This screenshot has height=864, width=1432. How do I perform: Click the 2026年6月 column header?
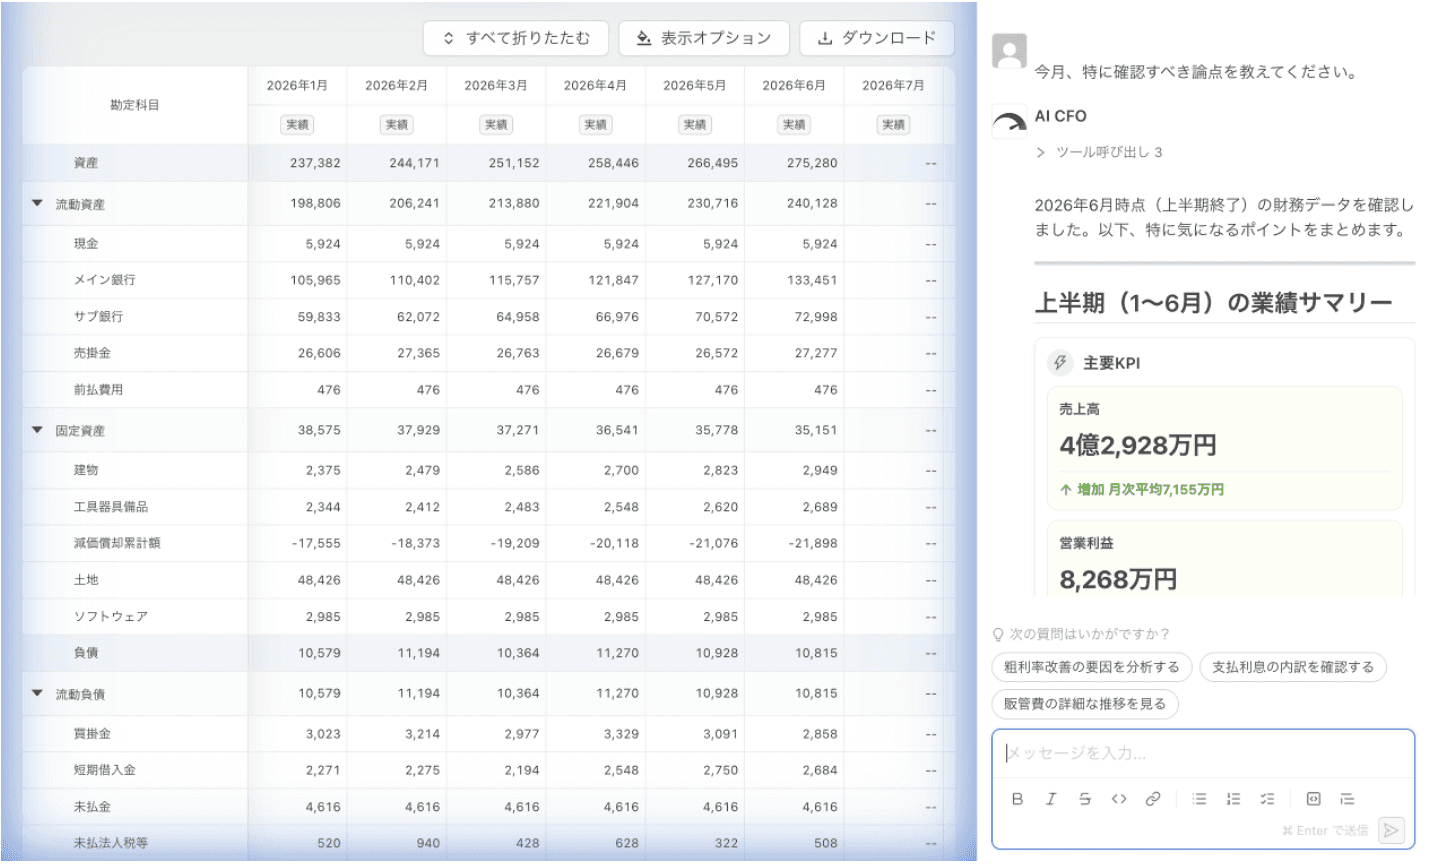(794, 85)
